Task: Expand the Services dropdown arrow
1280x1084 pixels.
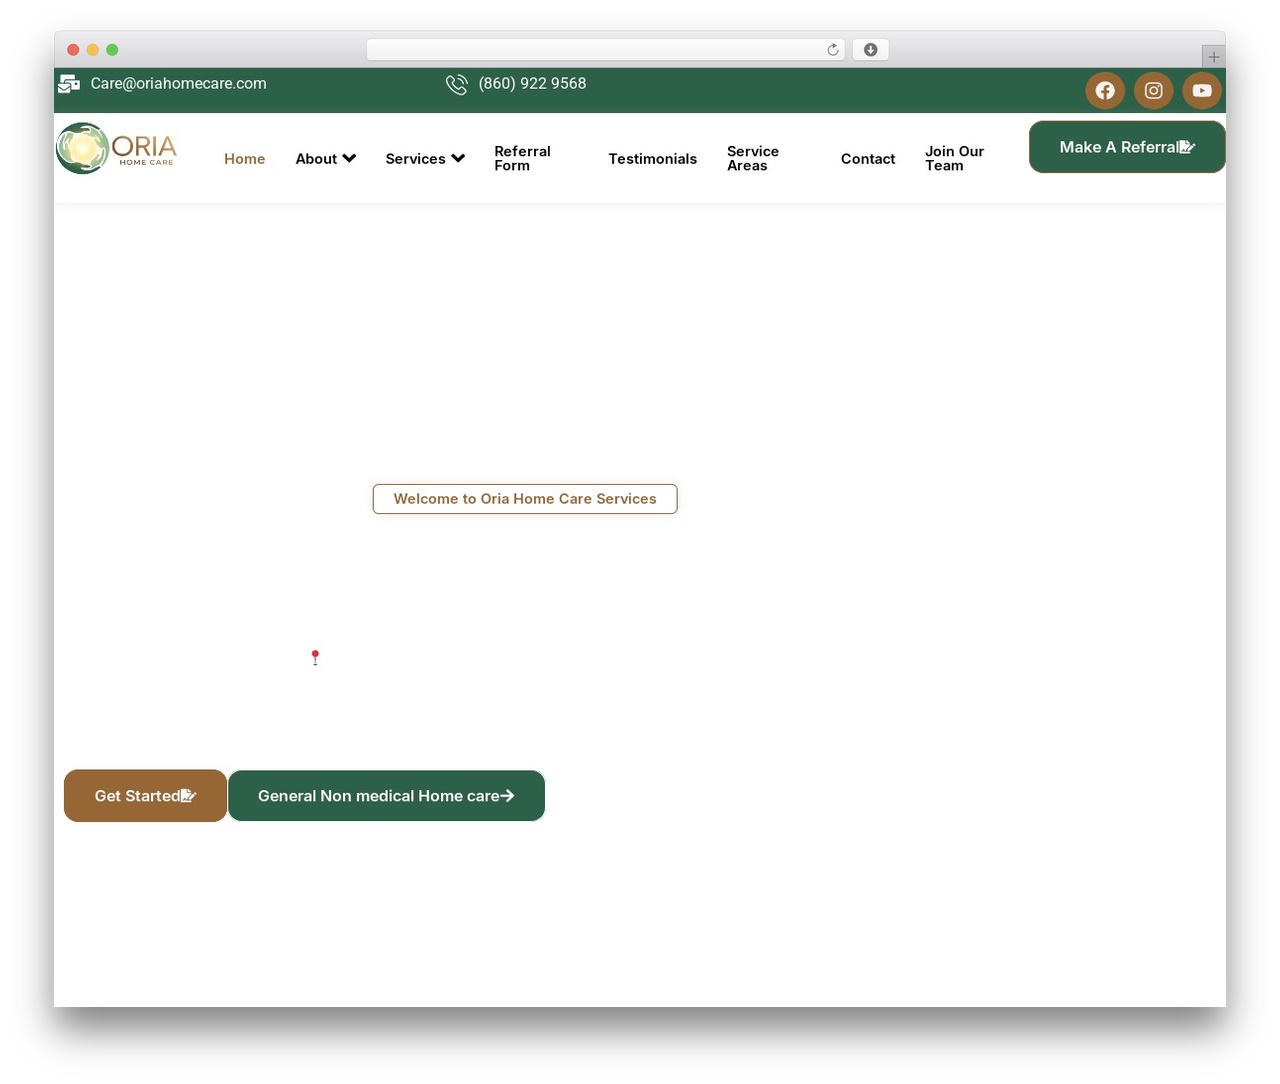Action: tap(458, 158)
